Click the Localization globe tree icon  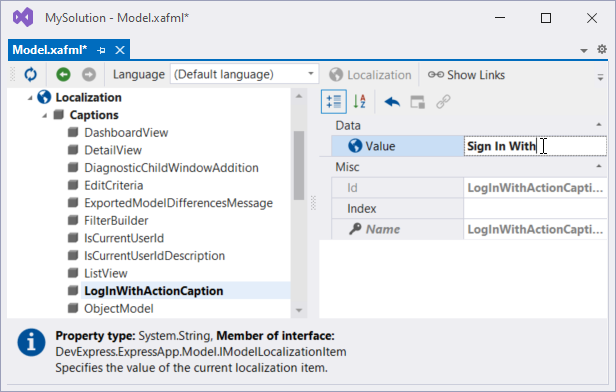[44, 97]
